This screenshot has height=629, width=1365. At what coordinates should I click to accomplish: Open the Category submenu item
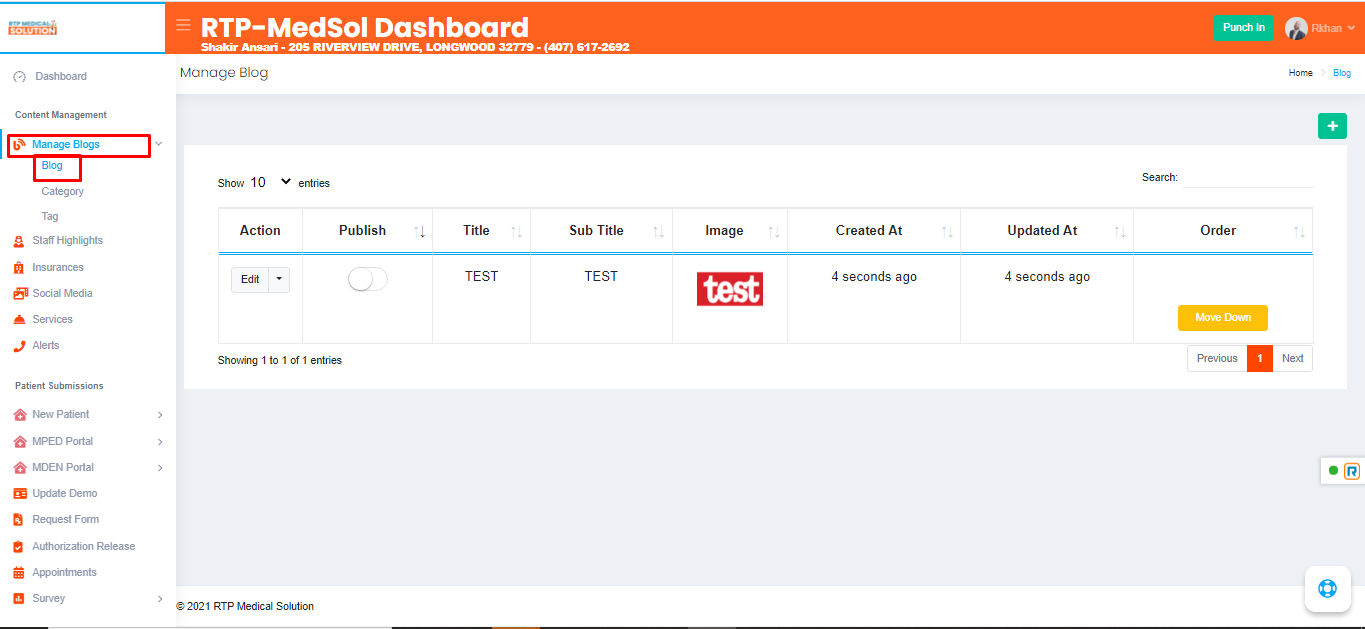pyautogui.click(x=62, y=191)
